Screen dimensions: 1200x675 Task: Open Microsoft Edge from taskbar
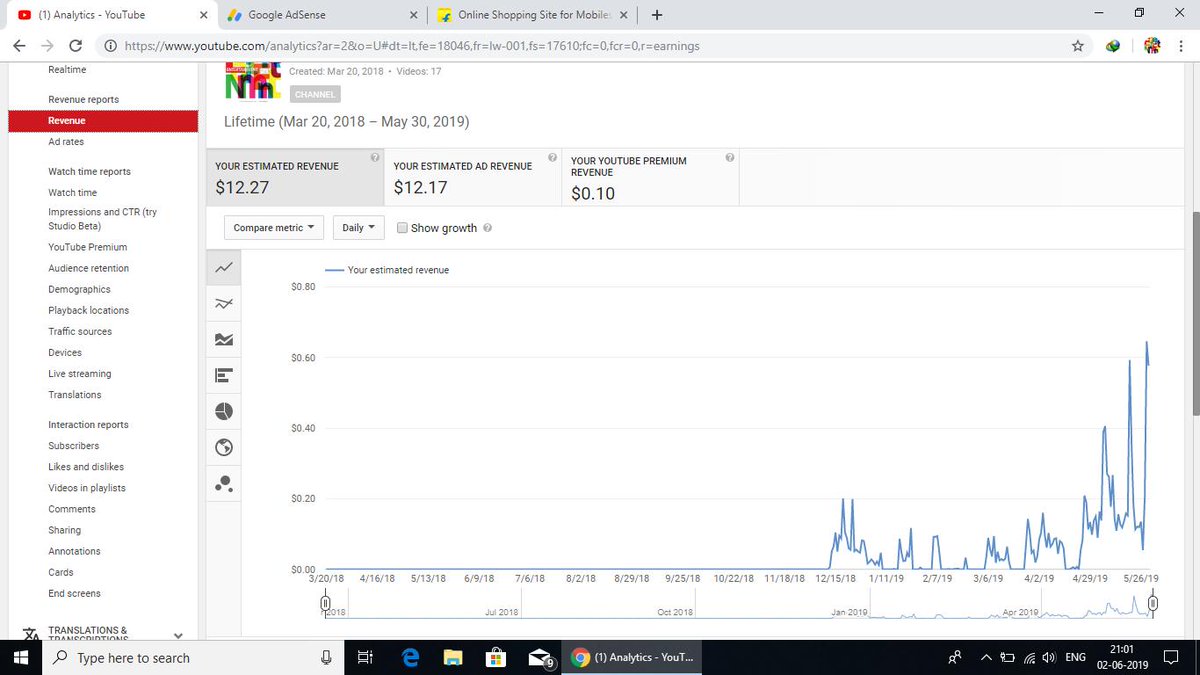[409, 658]
